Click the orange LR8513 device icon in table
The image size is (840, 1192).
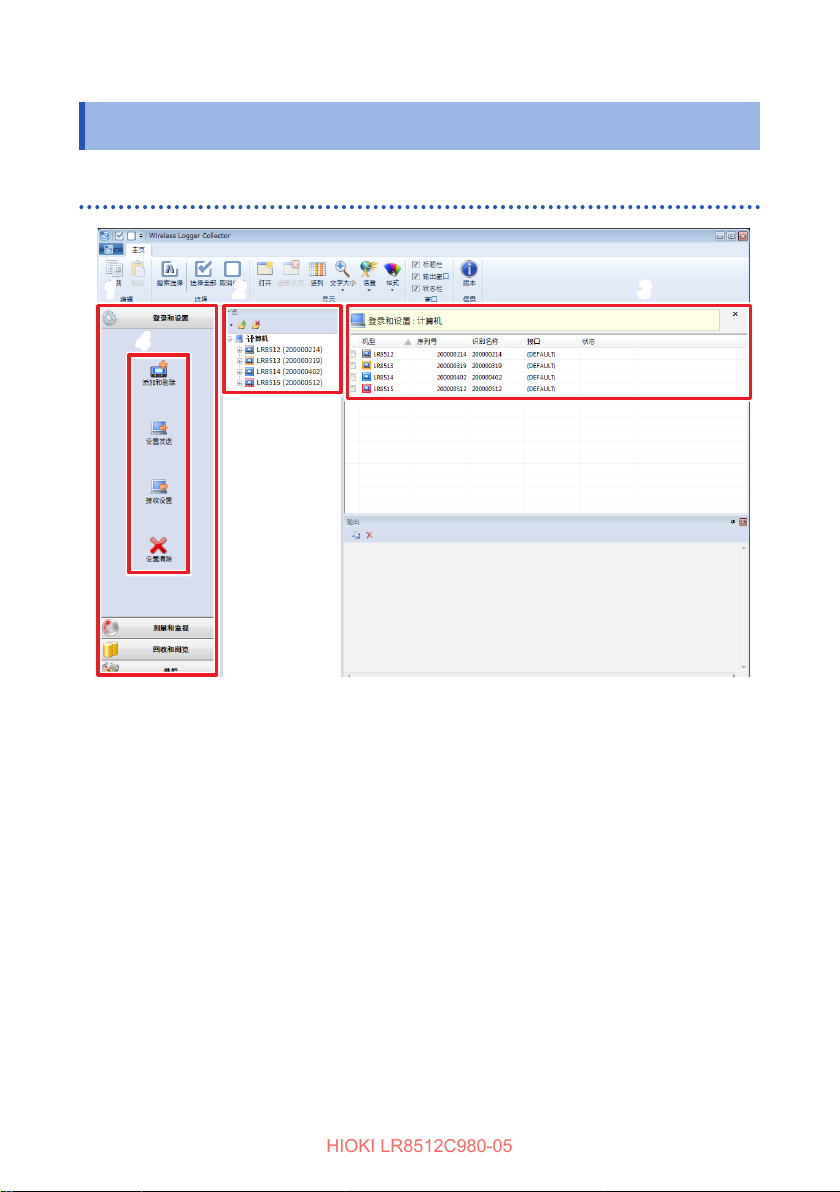tap(366, 366)
